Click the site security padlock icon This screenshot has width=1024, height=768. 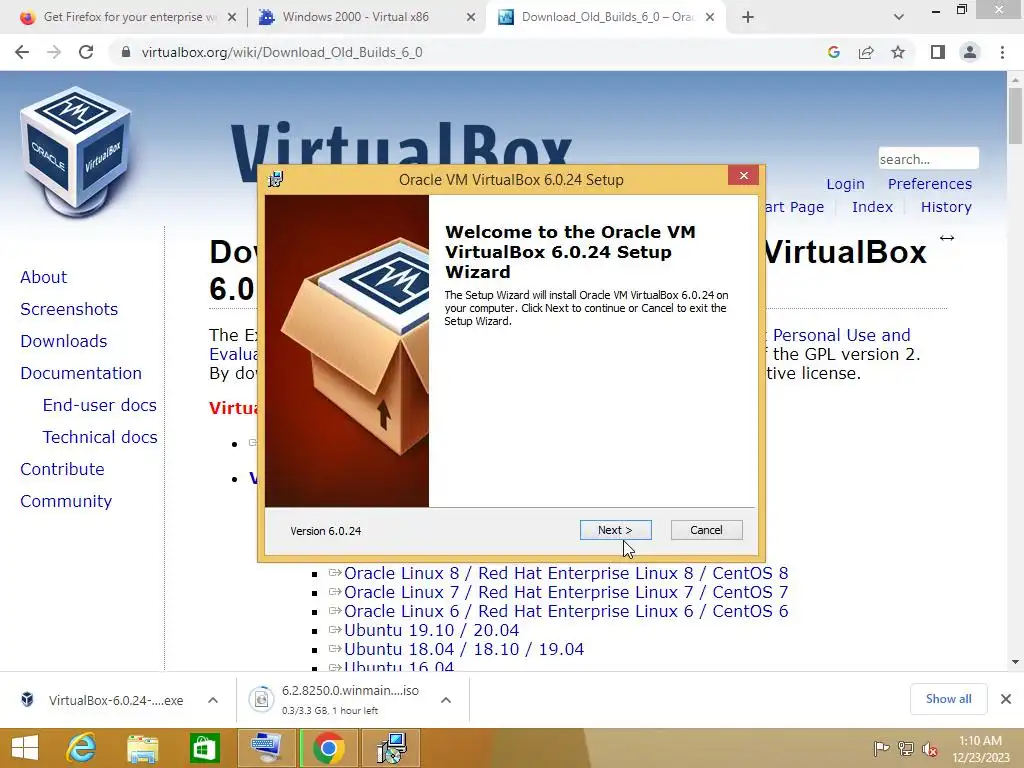tap(126, 52)
